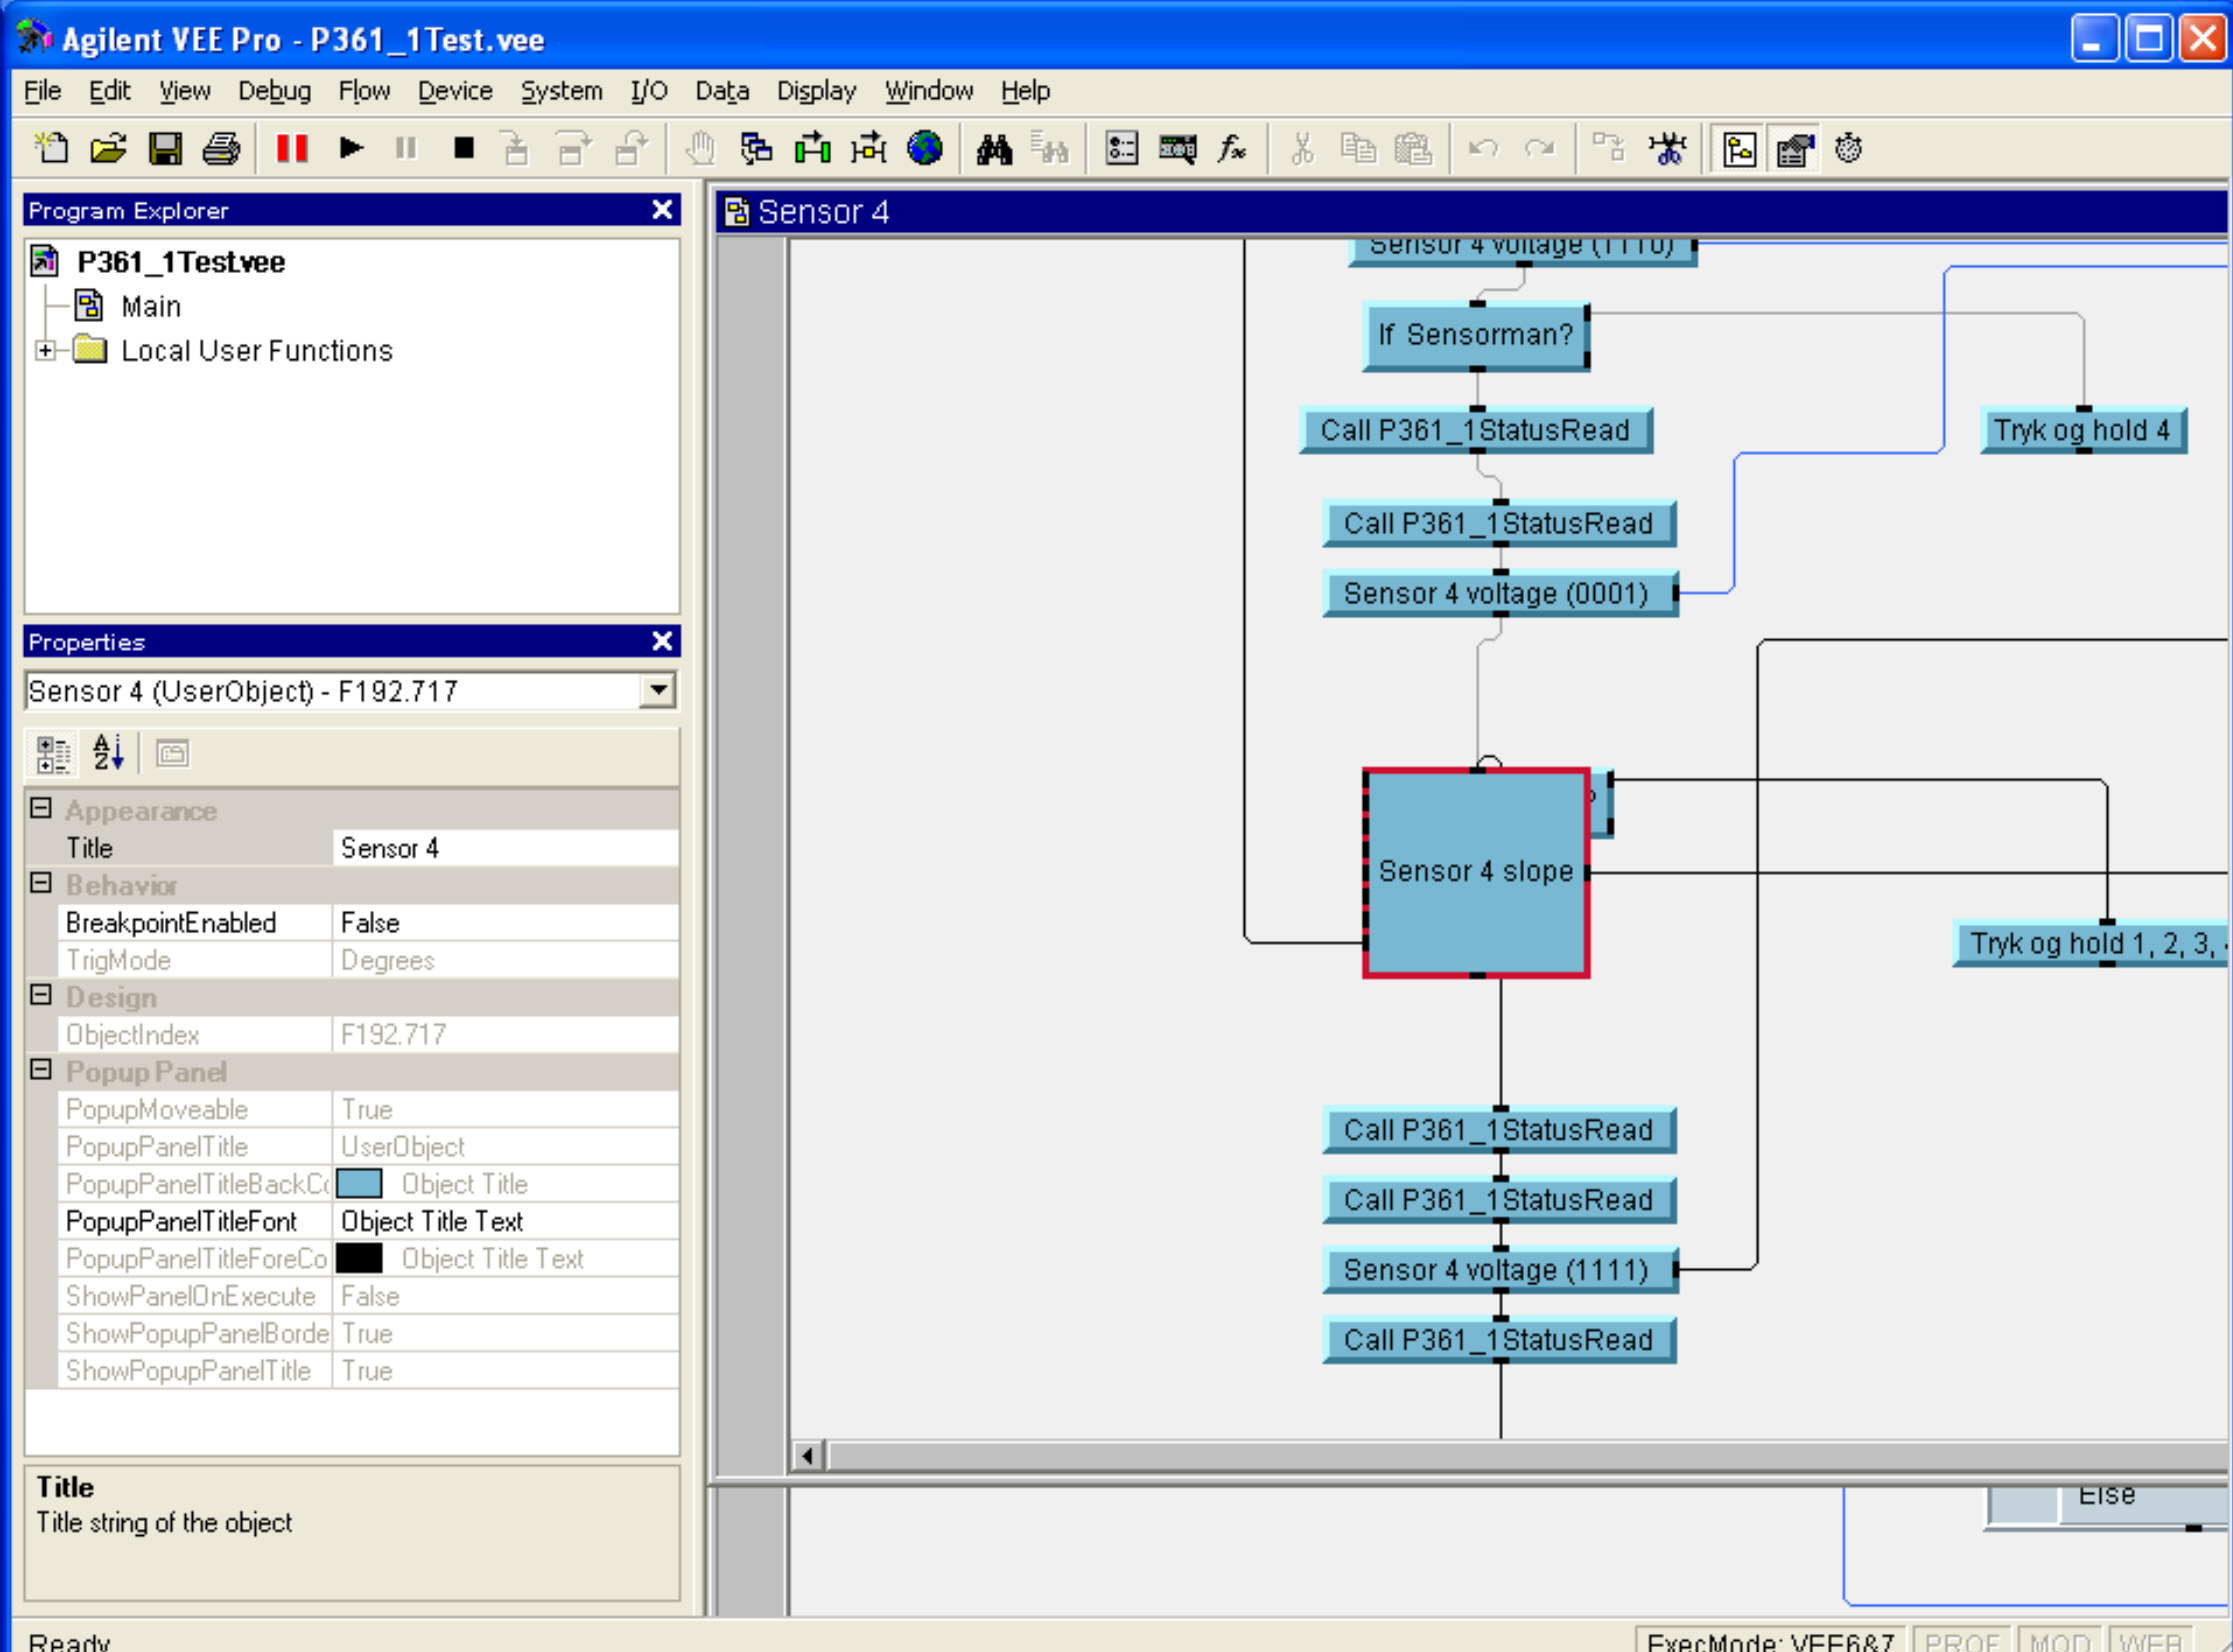Switch properties to alphabetical sort view
2233x1652 pixels.
pos(108,753)
